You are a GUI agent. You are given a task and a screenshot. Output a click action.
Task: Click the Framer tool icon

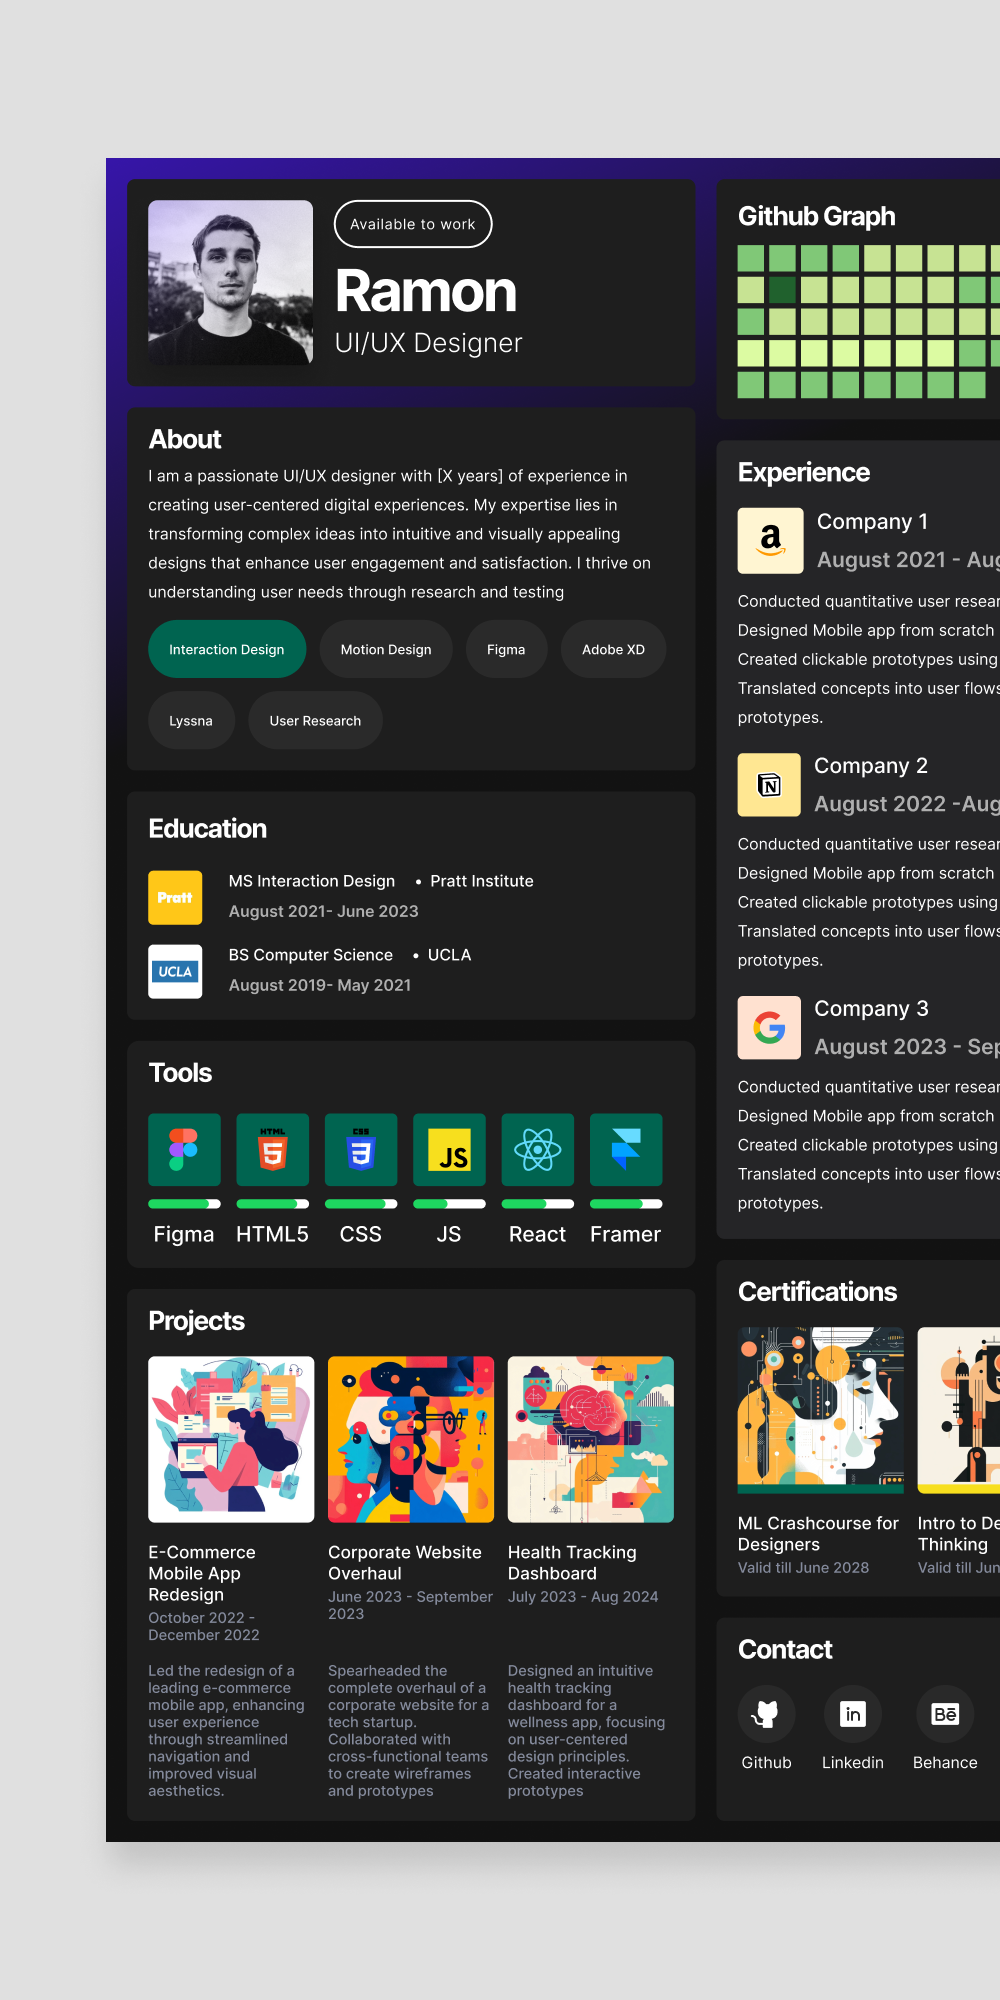[626, 1150]
